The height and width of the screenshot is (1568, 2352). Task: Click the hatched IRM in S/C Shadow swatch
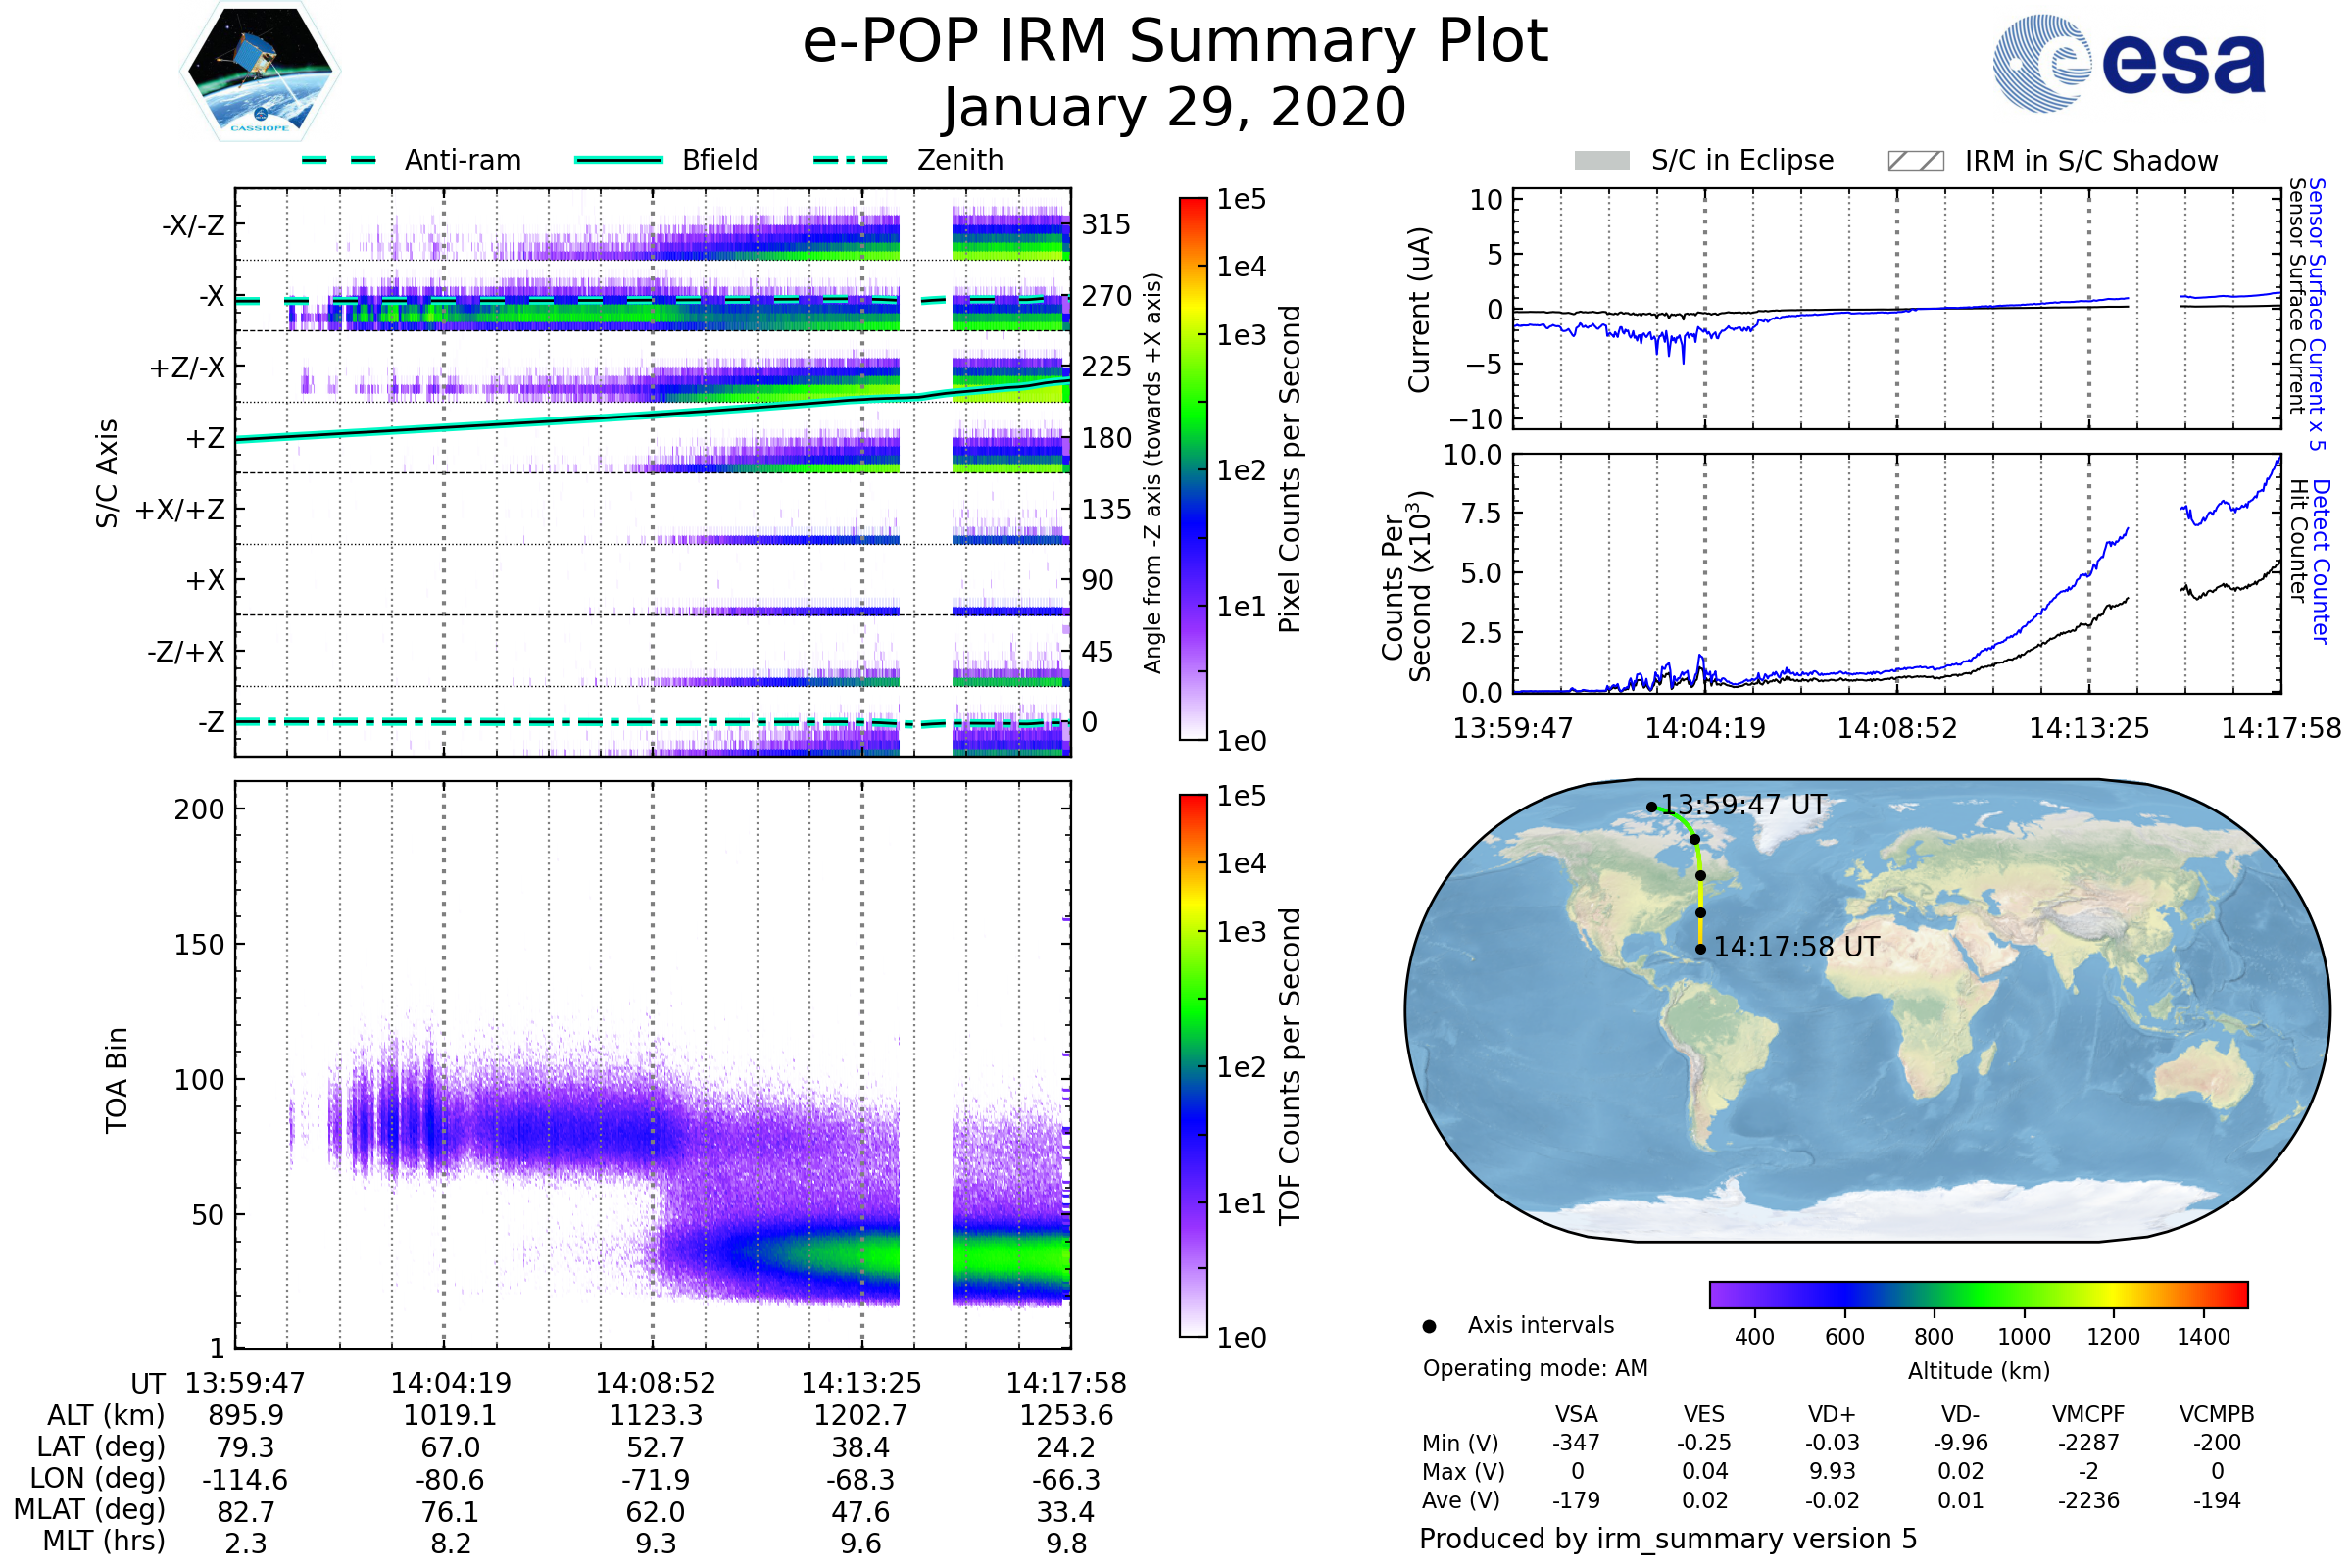(1915, 161)
